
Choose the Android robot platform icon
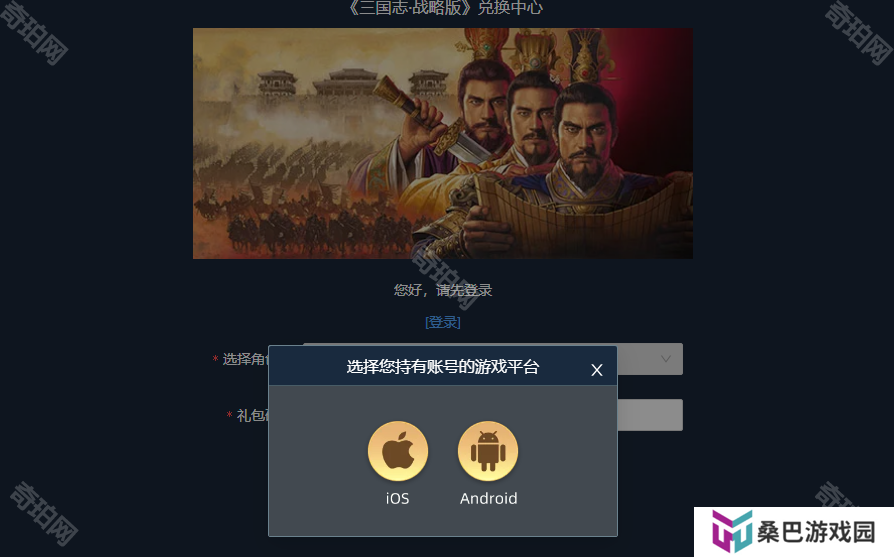click(x=488, y=451)
